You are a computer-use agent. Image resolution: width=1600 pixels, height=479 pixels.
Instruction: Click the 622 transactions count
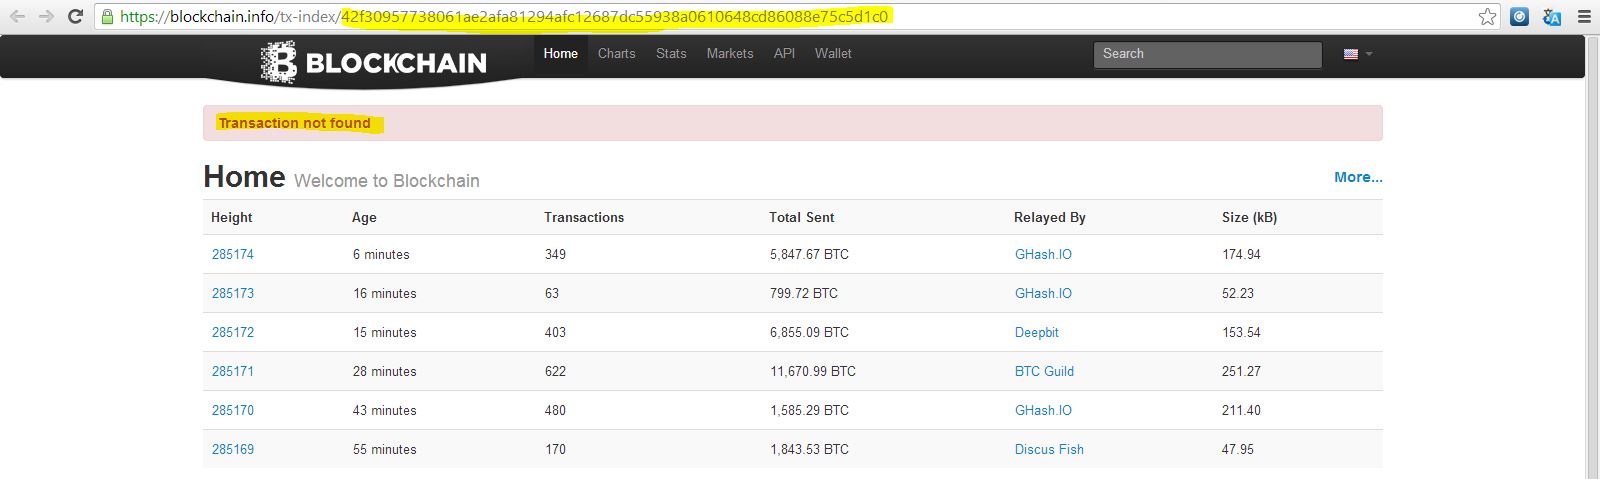point(556,371)
